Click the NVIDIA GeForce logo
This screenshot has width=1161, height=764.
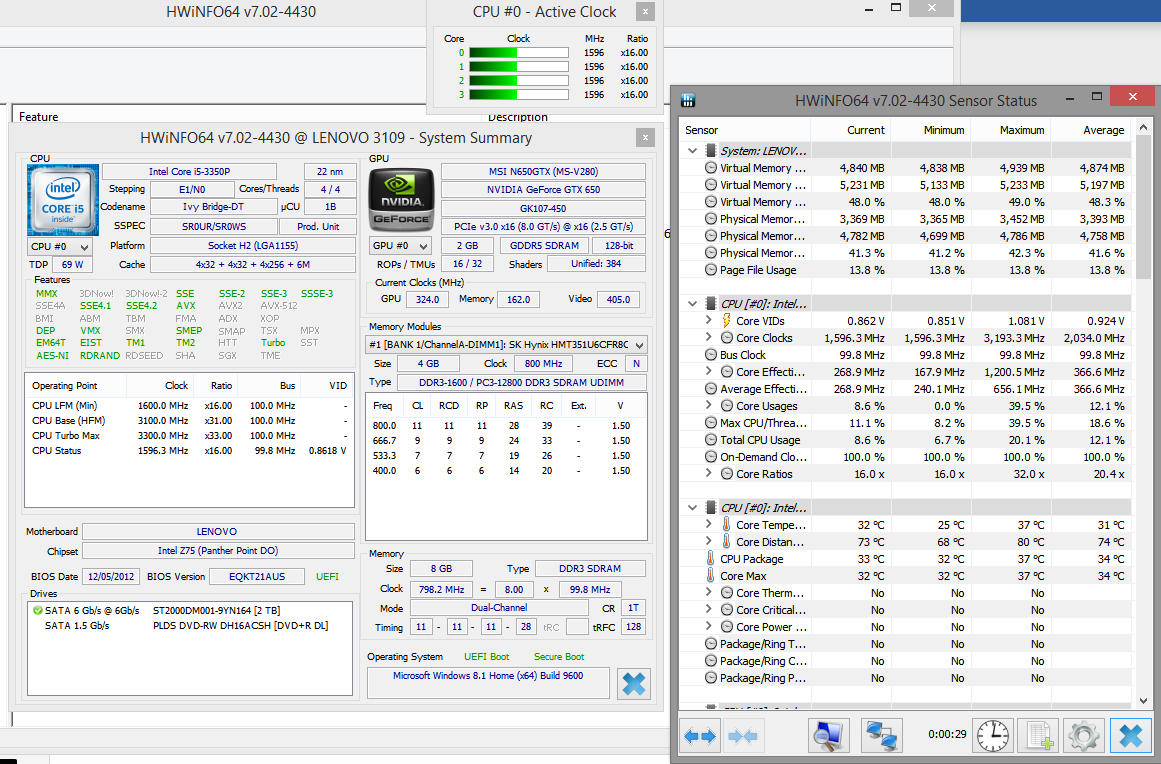pos(401,201)
